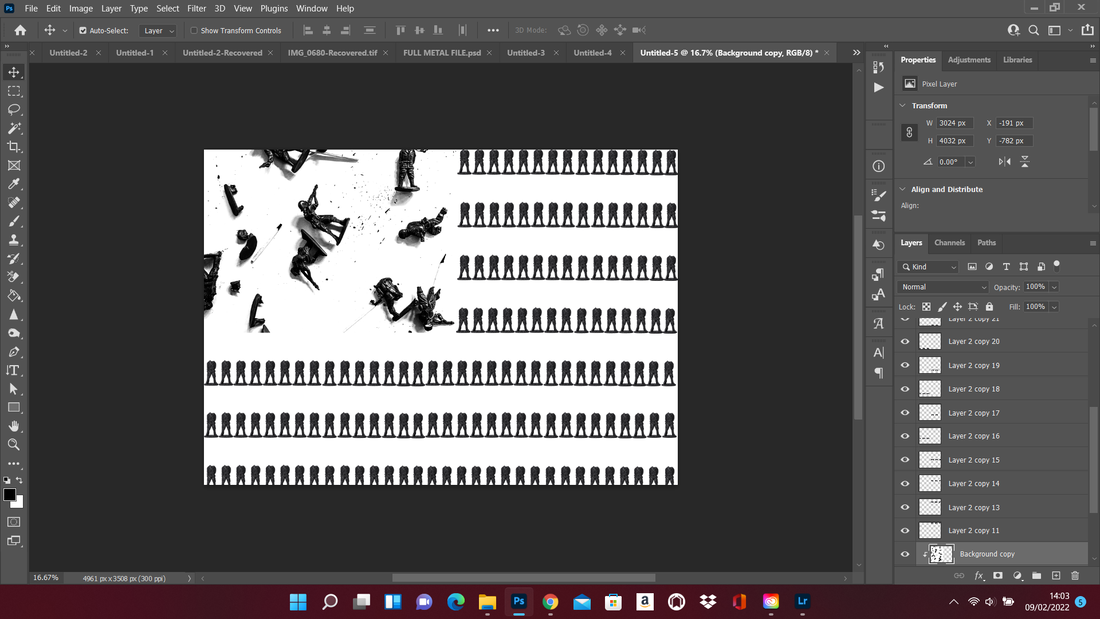Delete layer using the trash icon
This screenshot has width=1100, height=619.
1075,575
